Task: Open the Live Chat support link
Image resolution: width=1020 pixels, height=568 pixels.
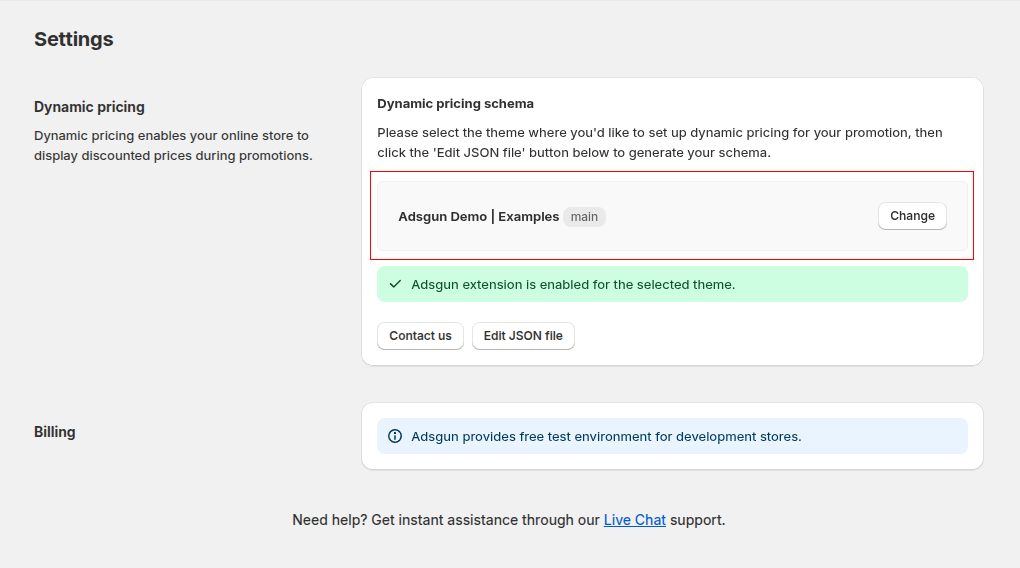Action: point(634,520)
